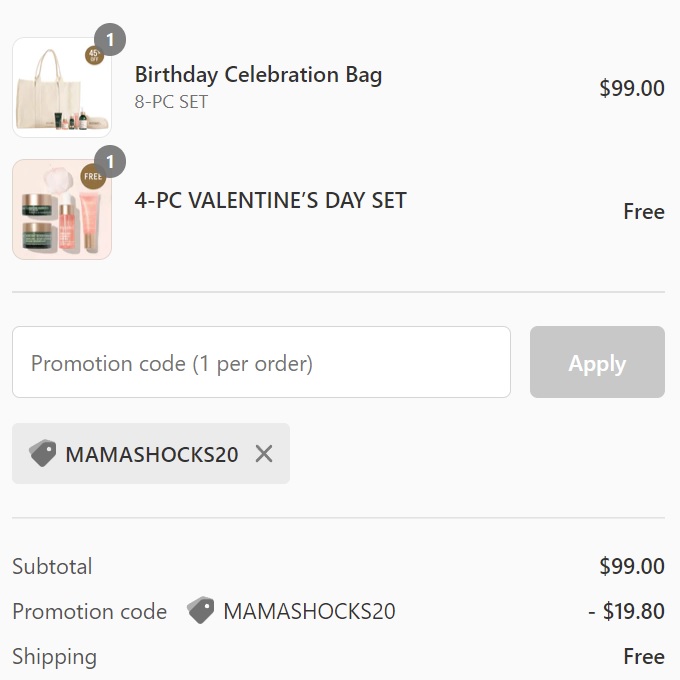The width and height of the screenshot is (680, 680).
Task: Click the - $19.80 discount amount
Action: 626,611
